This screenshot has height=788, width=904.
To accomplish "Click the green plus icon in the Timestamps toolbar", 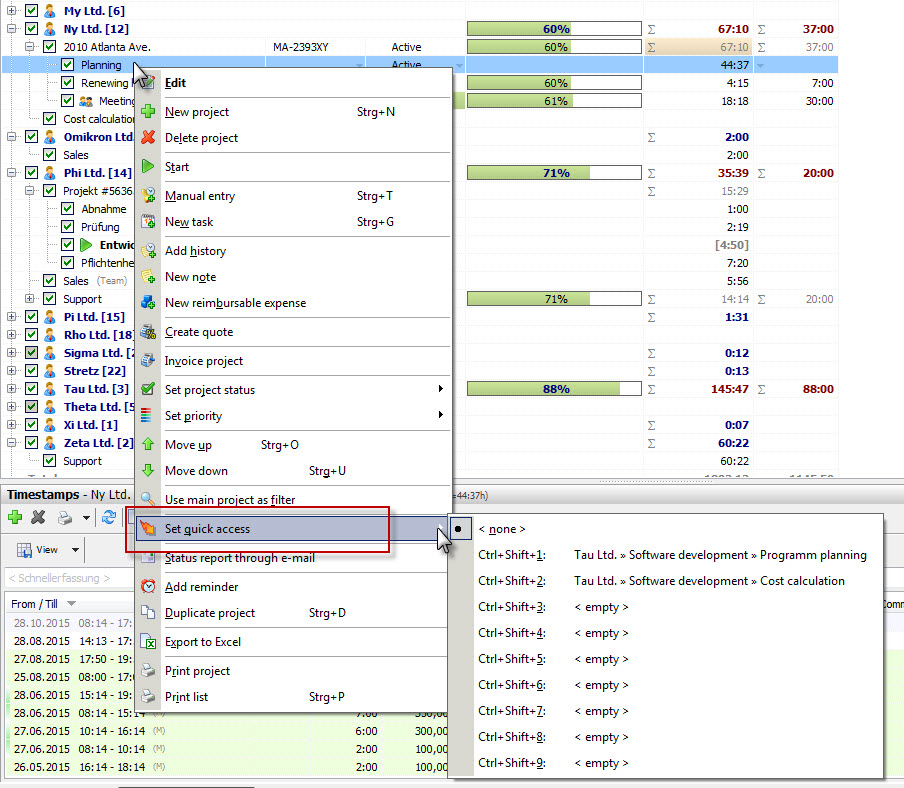I will coord(15,517).
